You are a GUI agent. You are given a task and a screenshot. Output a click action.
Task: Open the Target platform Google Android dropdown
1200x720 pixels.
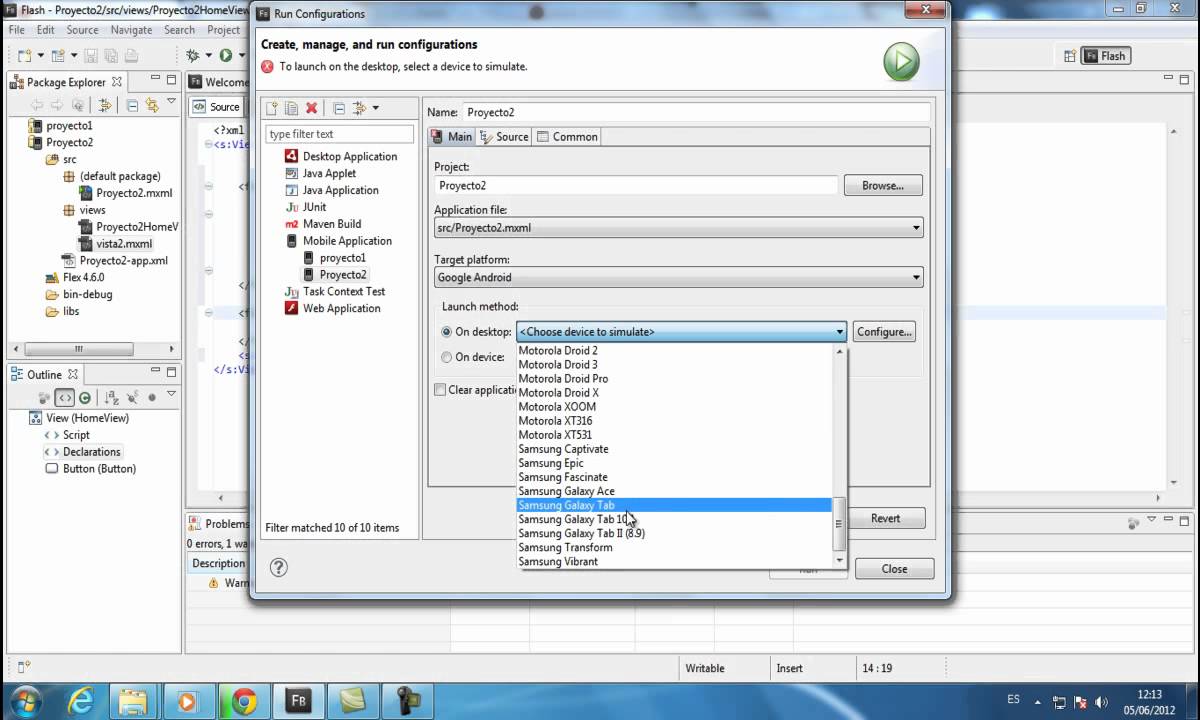[x=915, y=278]
